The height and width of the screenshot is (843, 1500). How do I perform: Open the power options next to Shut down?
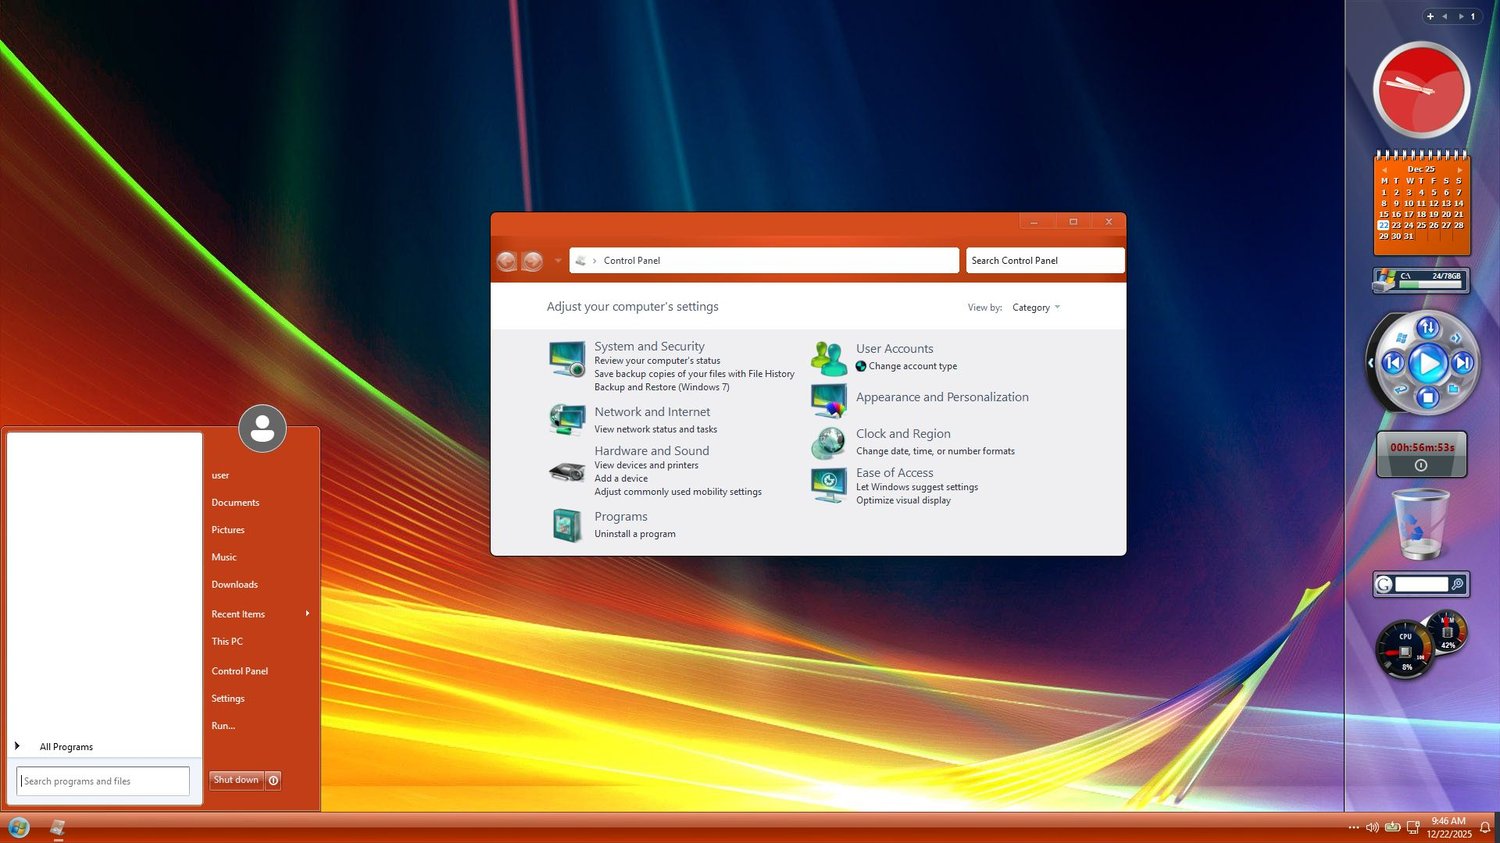(273, 780)
